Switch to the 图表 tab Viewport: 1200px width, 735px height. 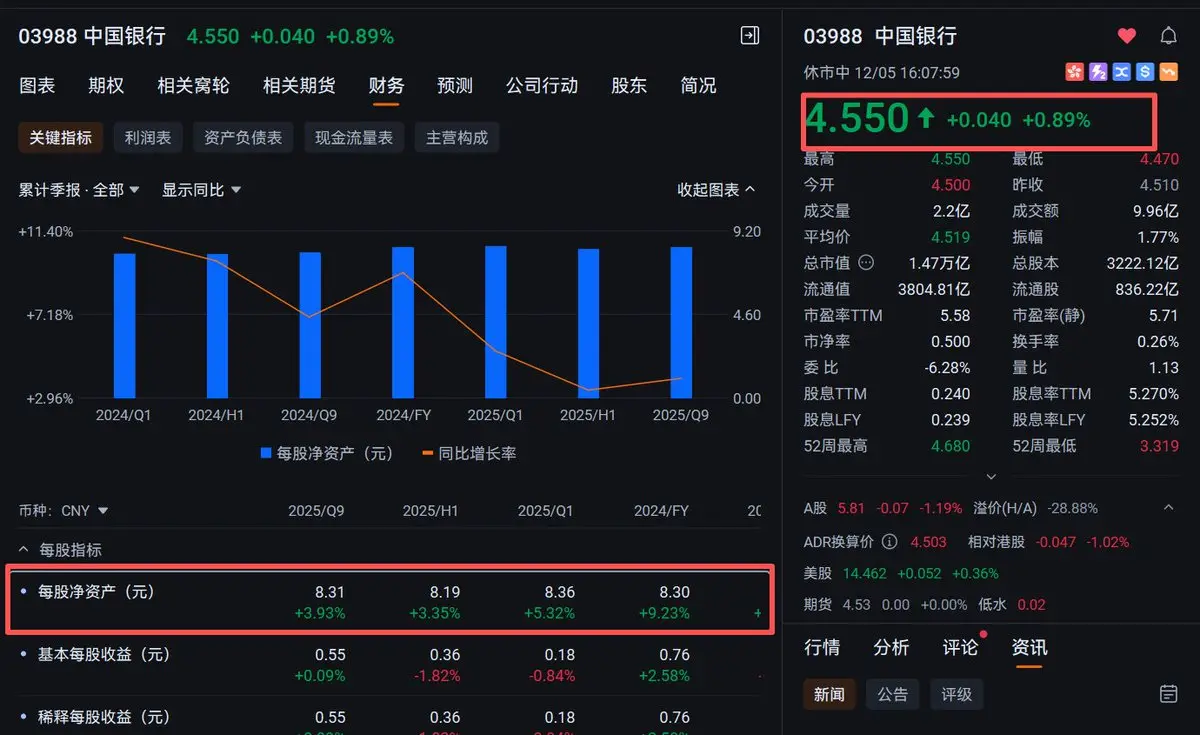37,86
